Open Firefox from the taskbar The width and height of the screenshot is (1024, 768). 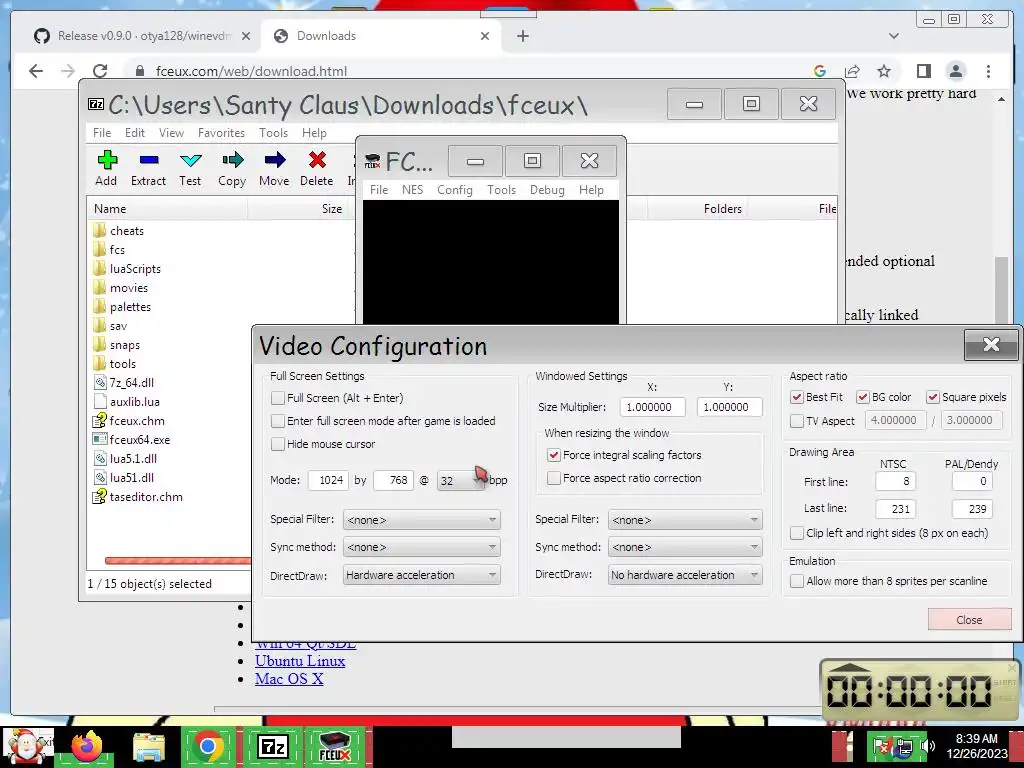point(87,746)
